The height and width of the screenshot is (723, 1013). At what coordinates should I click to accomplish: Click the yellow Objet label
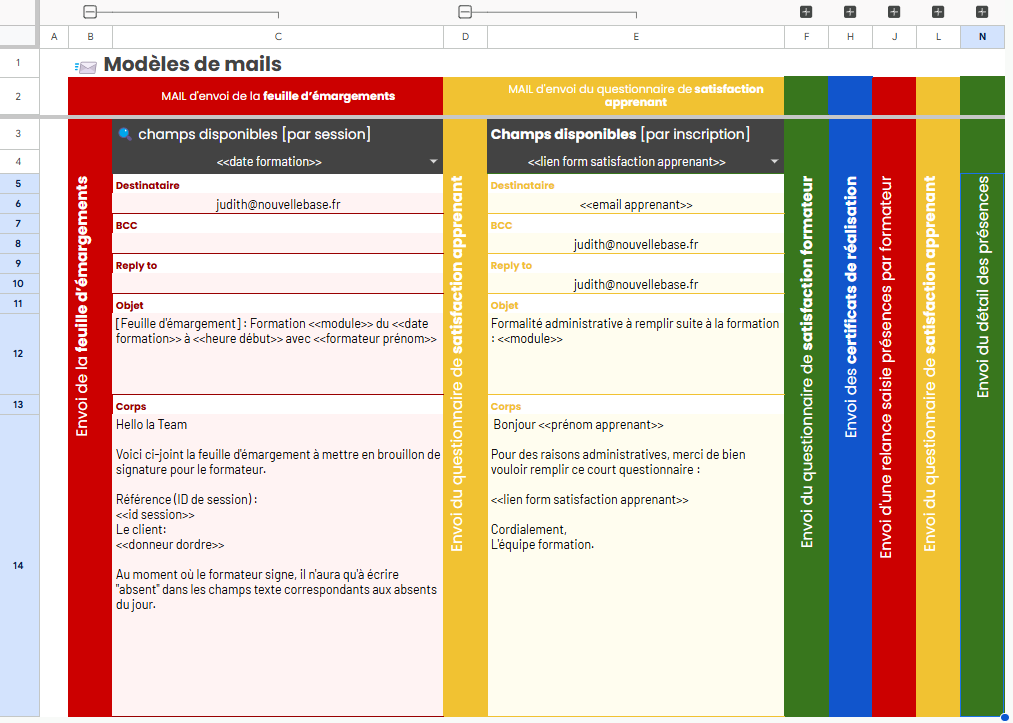(x=504, y=306)
